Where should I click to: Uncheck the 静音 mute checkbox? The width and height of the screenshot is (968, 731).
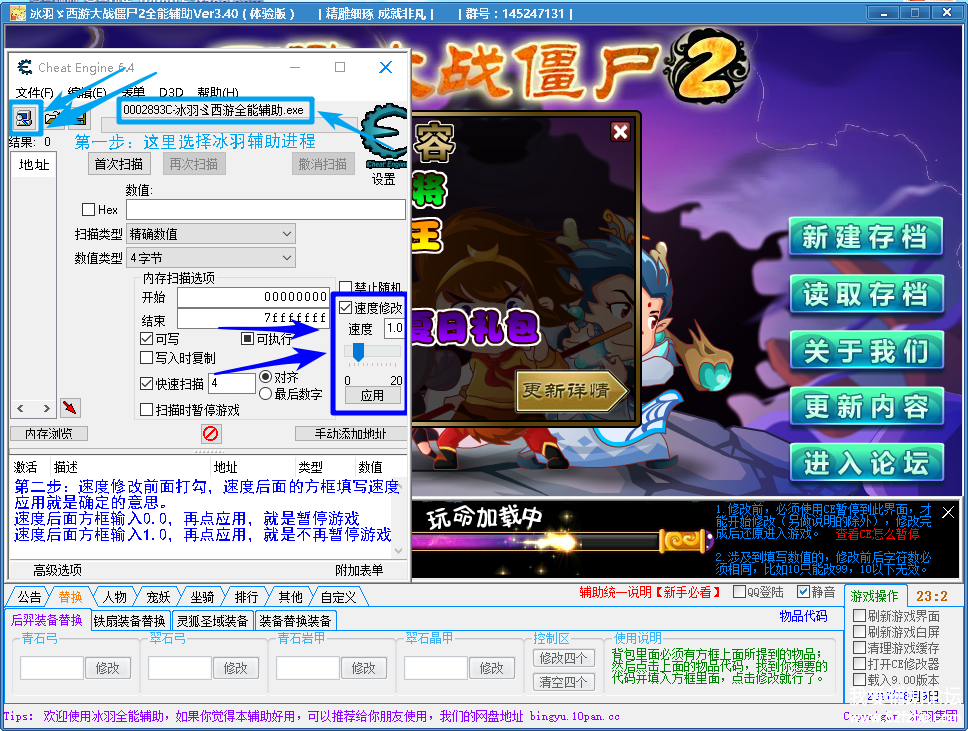(803, 591)
